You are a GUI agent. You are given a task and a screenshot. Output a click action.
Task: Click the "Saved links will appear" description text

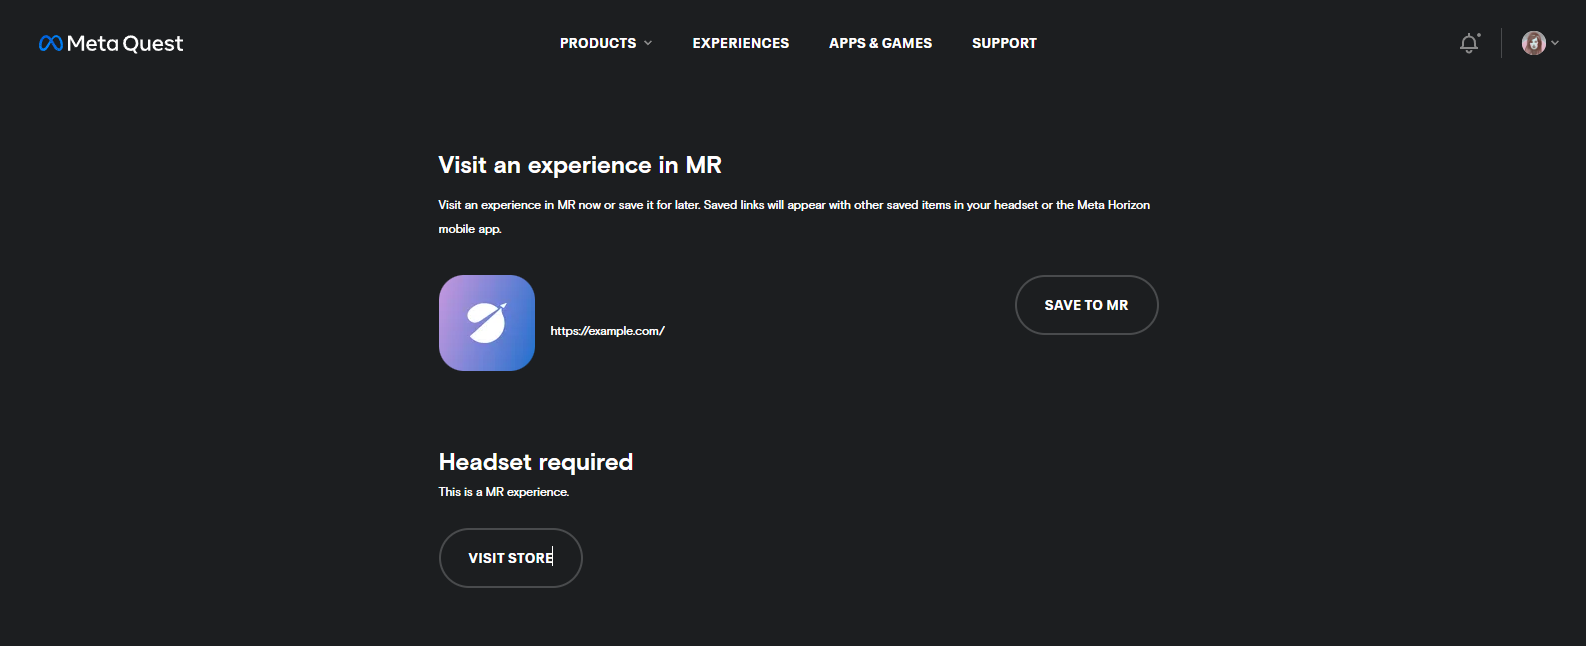pyautogui.click(x=794, y=217)
